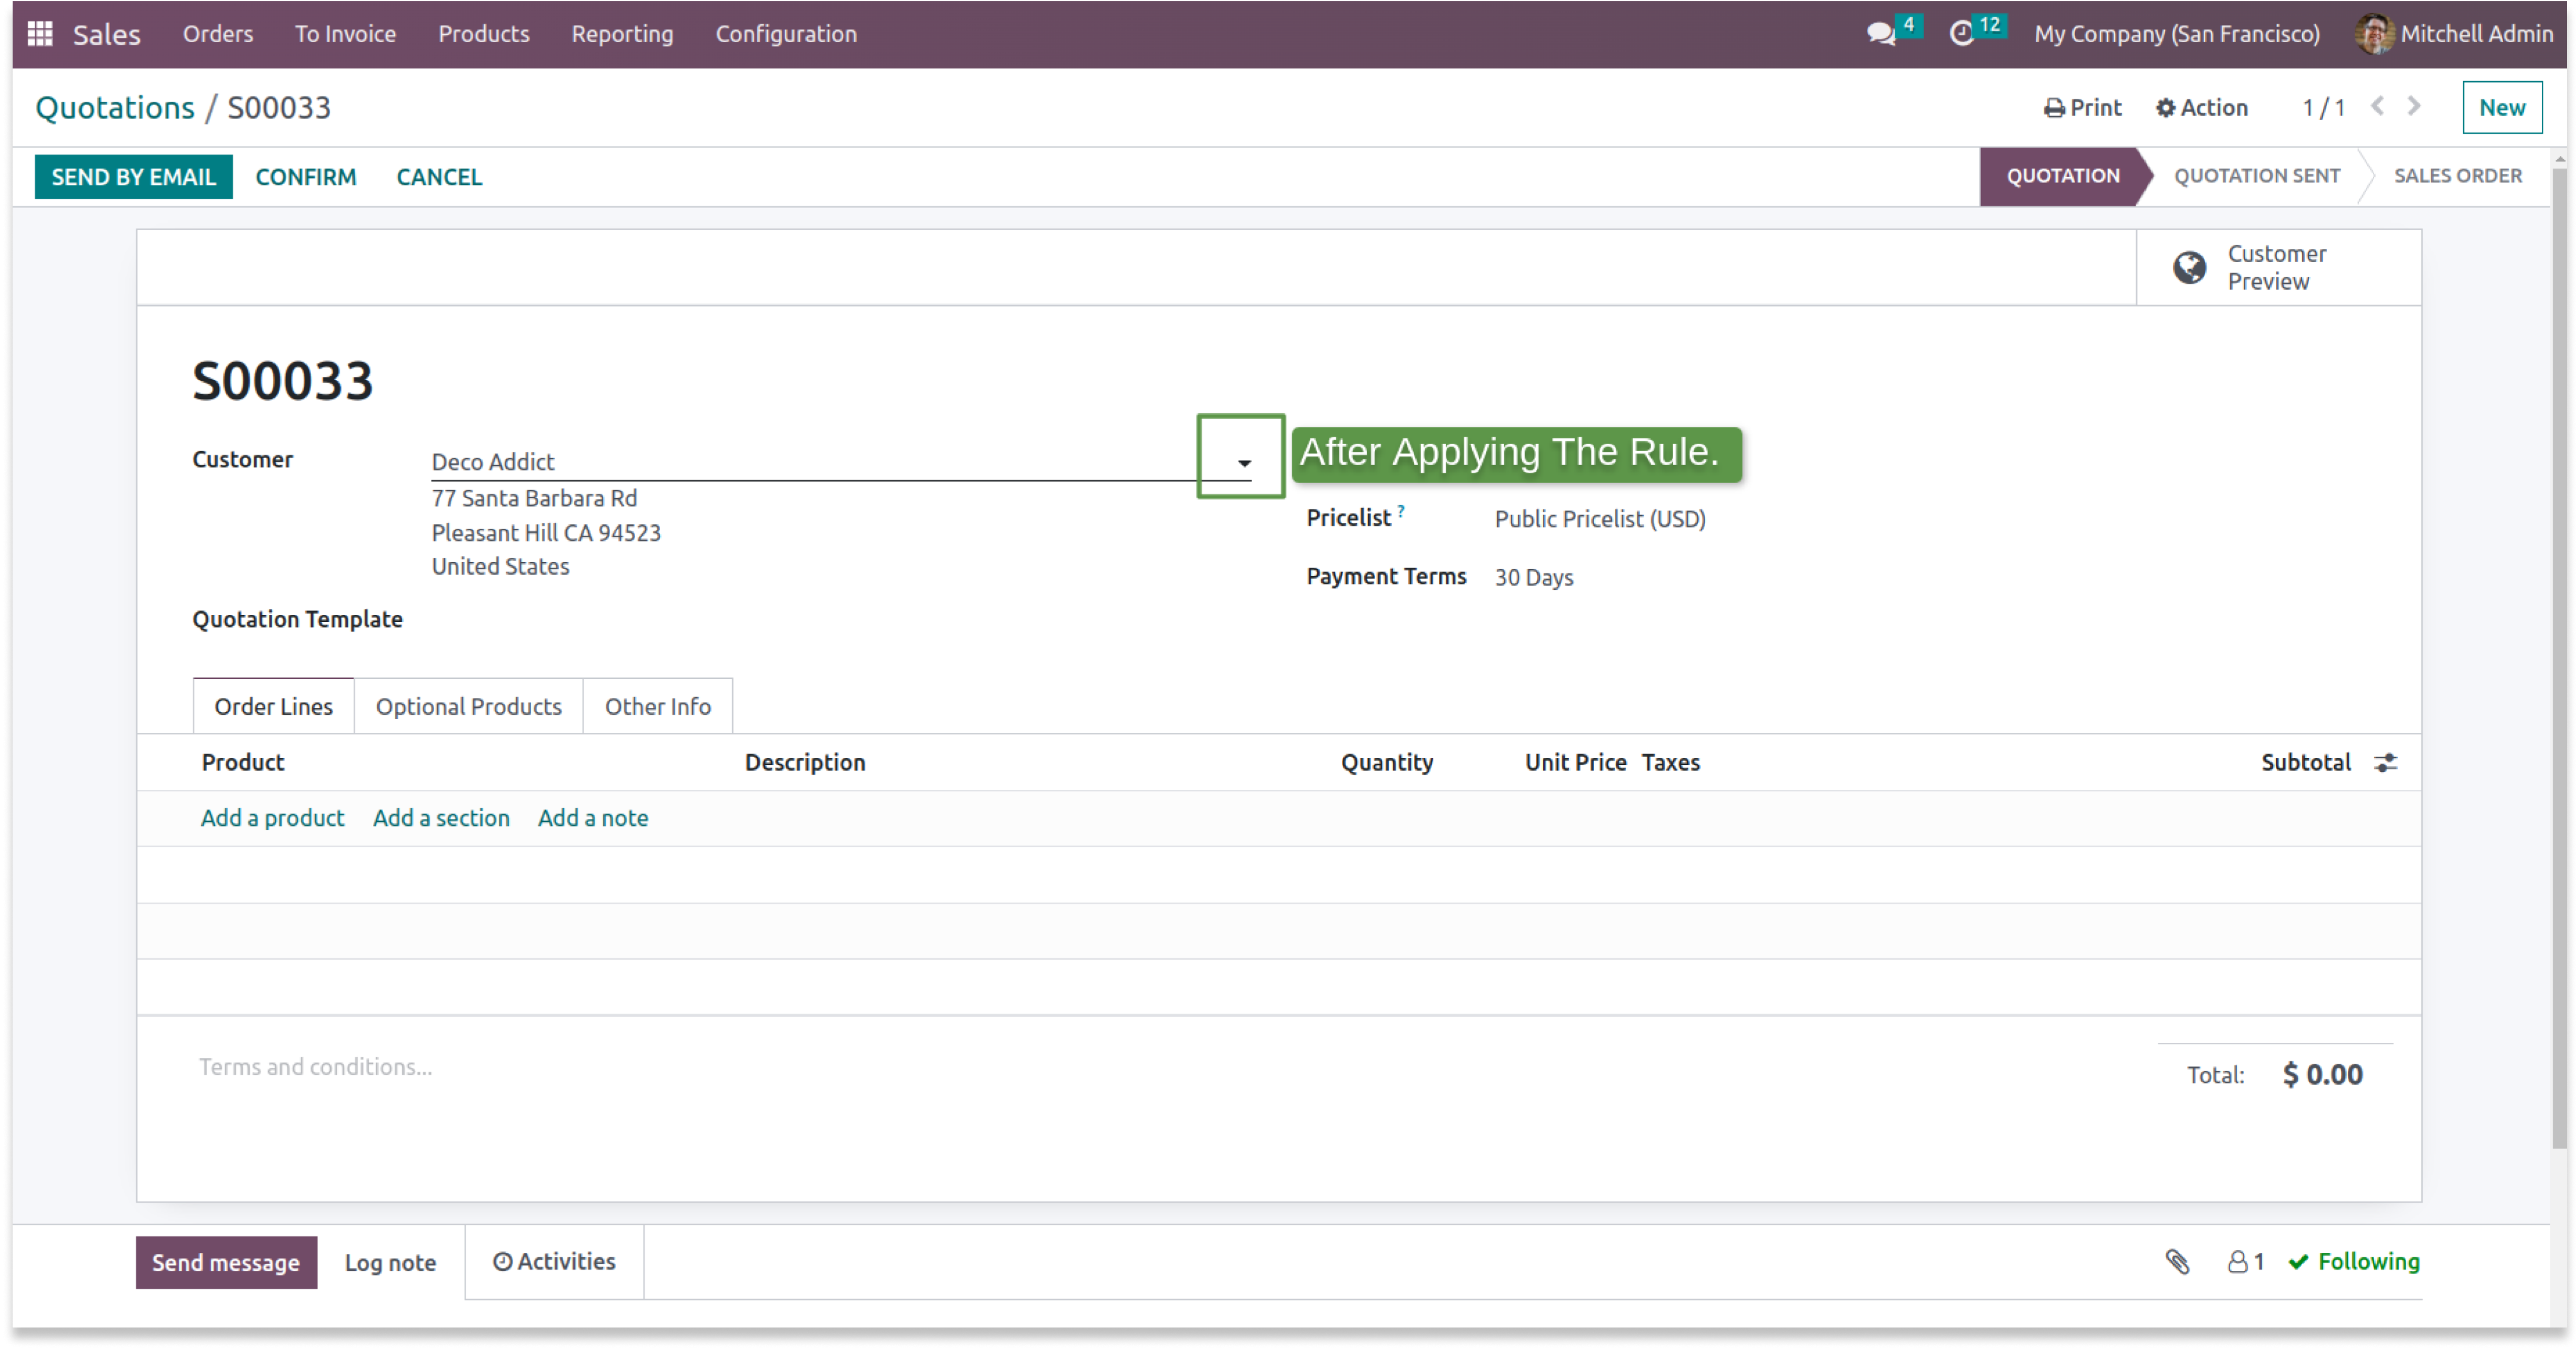
Task: Go back to Quotations breadcrumb
Action: (115, 108)
